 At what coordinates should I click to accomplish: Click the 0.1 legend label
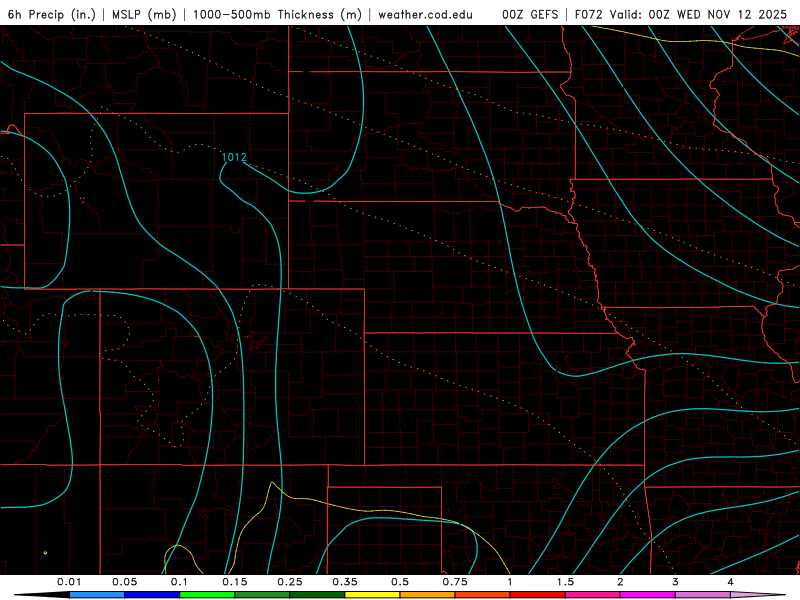(179, 582)
